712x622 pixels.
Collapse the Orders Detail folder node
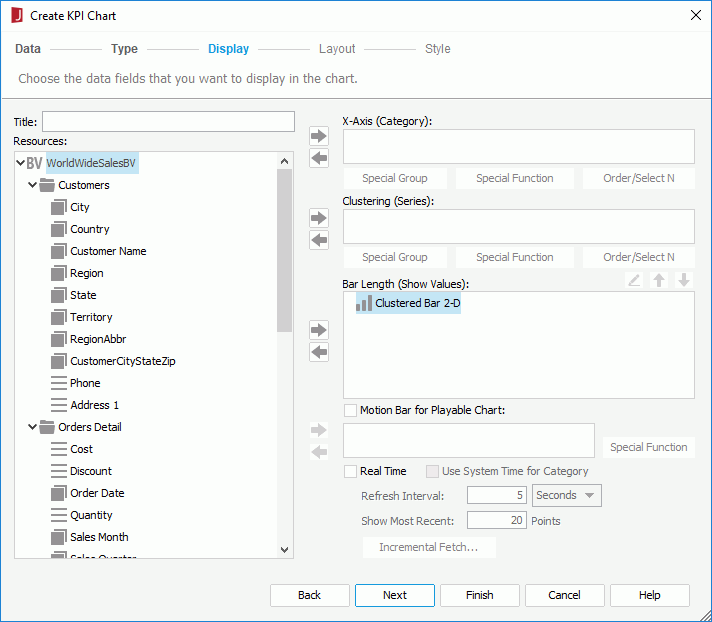click(x=32, y=427)
